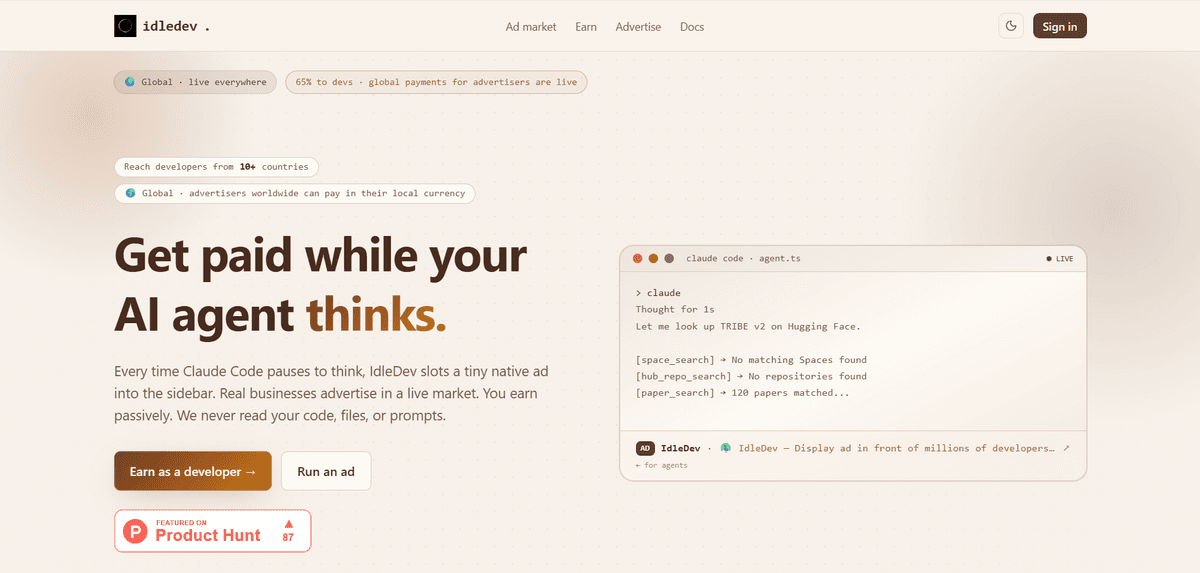Open the Featured on Product Hunt badge
The image size is (1200, 573).
[x=213, y=531]
